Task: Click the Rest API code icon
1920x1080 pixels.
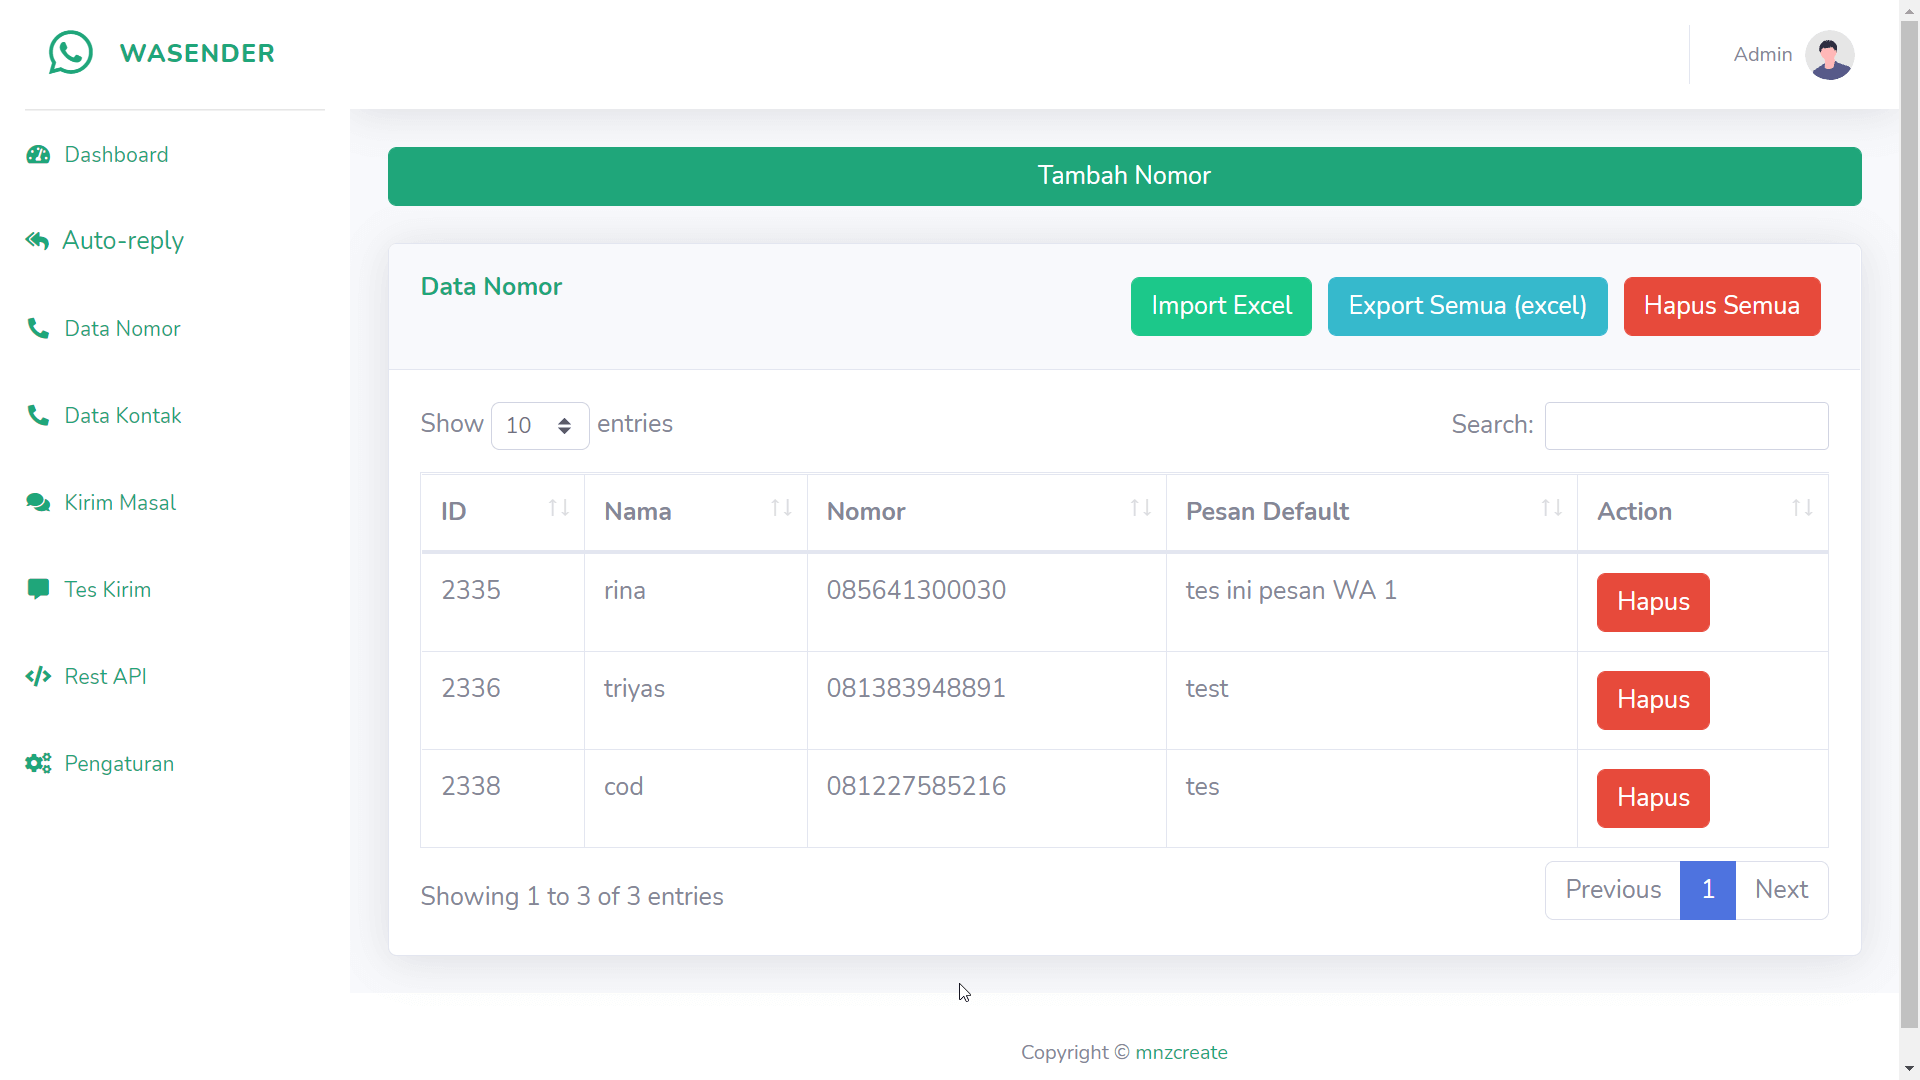Action: (x=38, y=677)
